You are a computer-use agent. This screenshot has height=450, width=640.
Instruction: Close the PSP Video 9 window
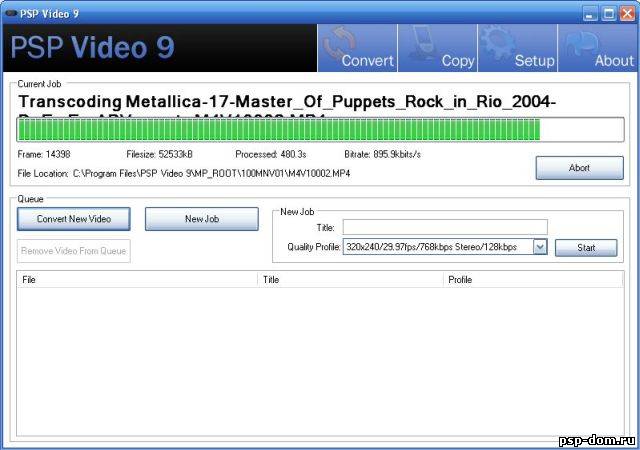coord(626,12)
